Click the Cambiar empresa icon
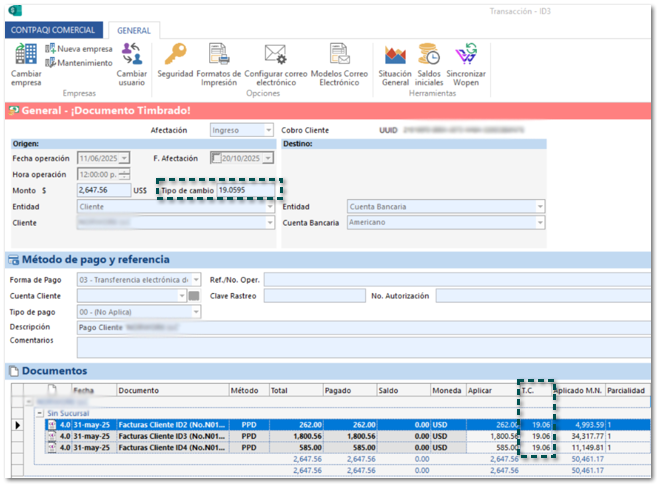The image size is (660, 497). [x=25, y=57]
